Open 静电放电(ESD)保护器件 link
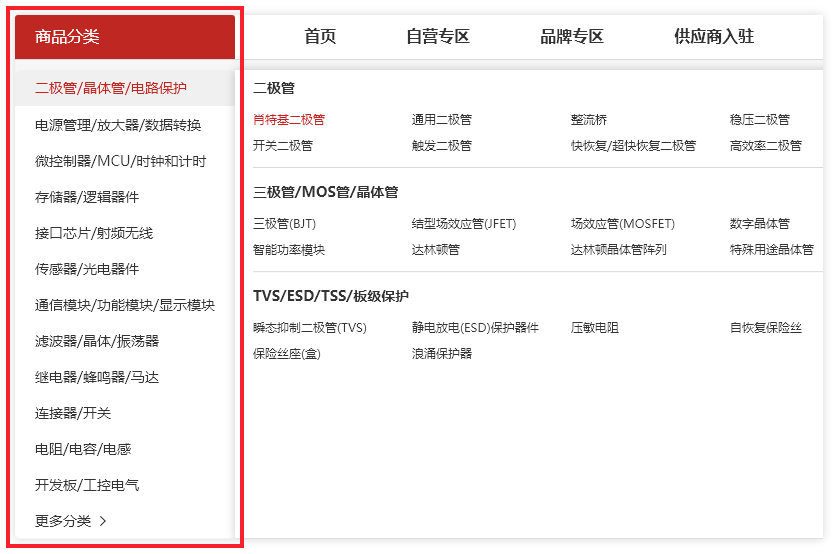This screenshot has width=838, height=554. pos(475,327)
